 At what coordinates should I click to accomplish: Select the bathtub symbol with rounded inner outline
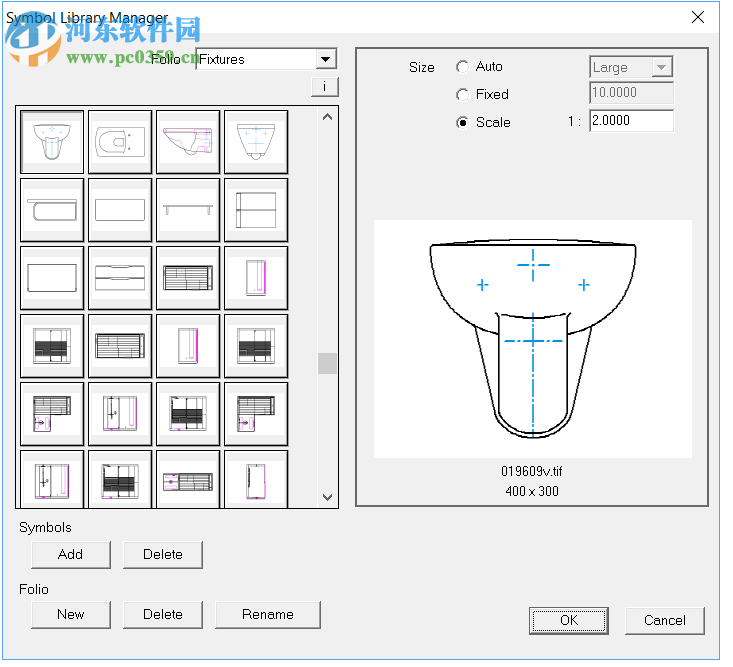click(52, 210)
